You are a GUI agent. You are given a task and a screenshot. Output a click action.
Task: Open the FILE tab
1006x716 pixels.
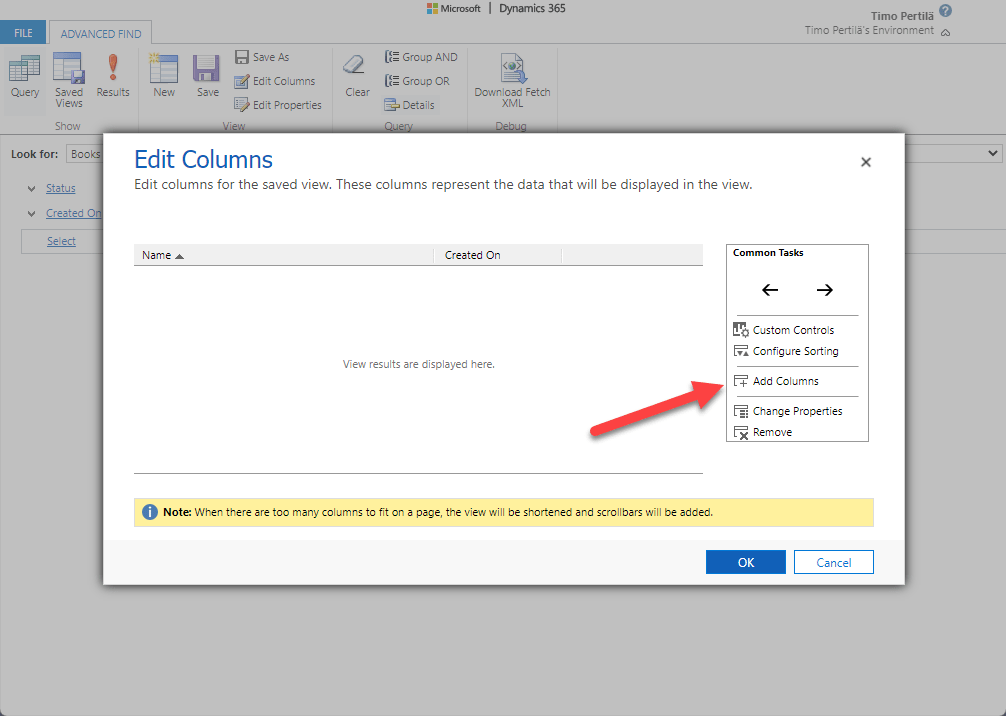(x=23, y=33)
